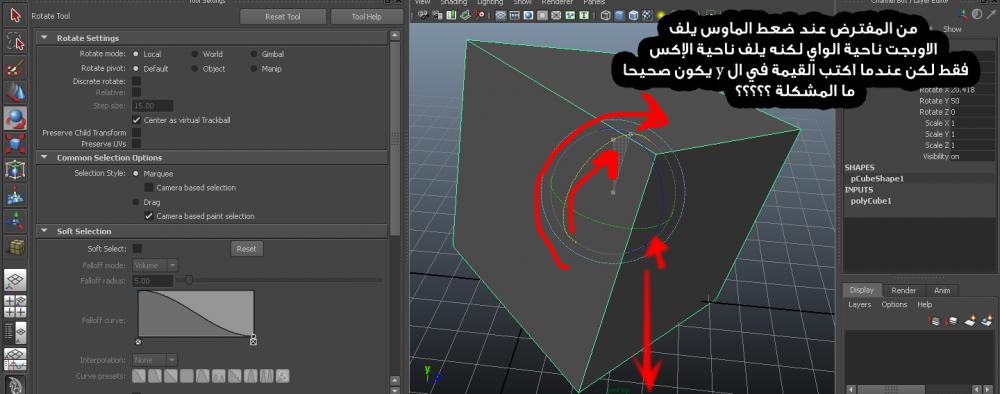The width and height of the screenshot is (1000, 394).
Task: Enable the Discrete rotate checkbox
Action: point(136,82)
